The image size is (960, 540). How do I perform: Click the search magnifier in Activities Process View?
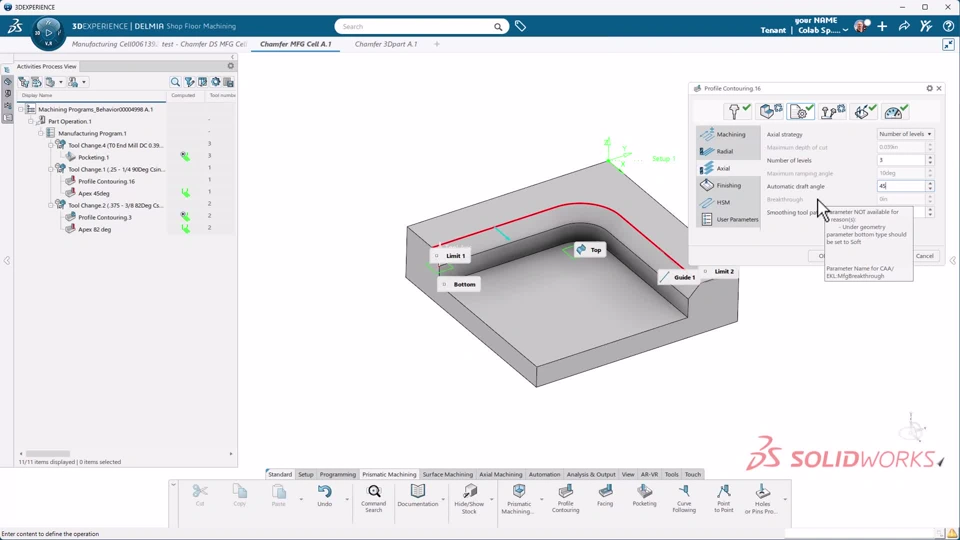(175, 82)
